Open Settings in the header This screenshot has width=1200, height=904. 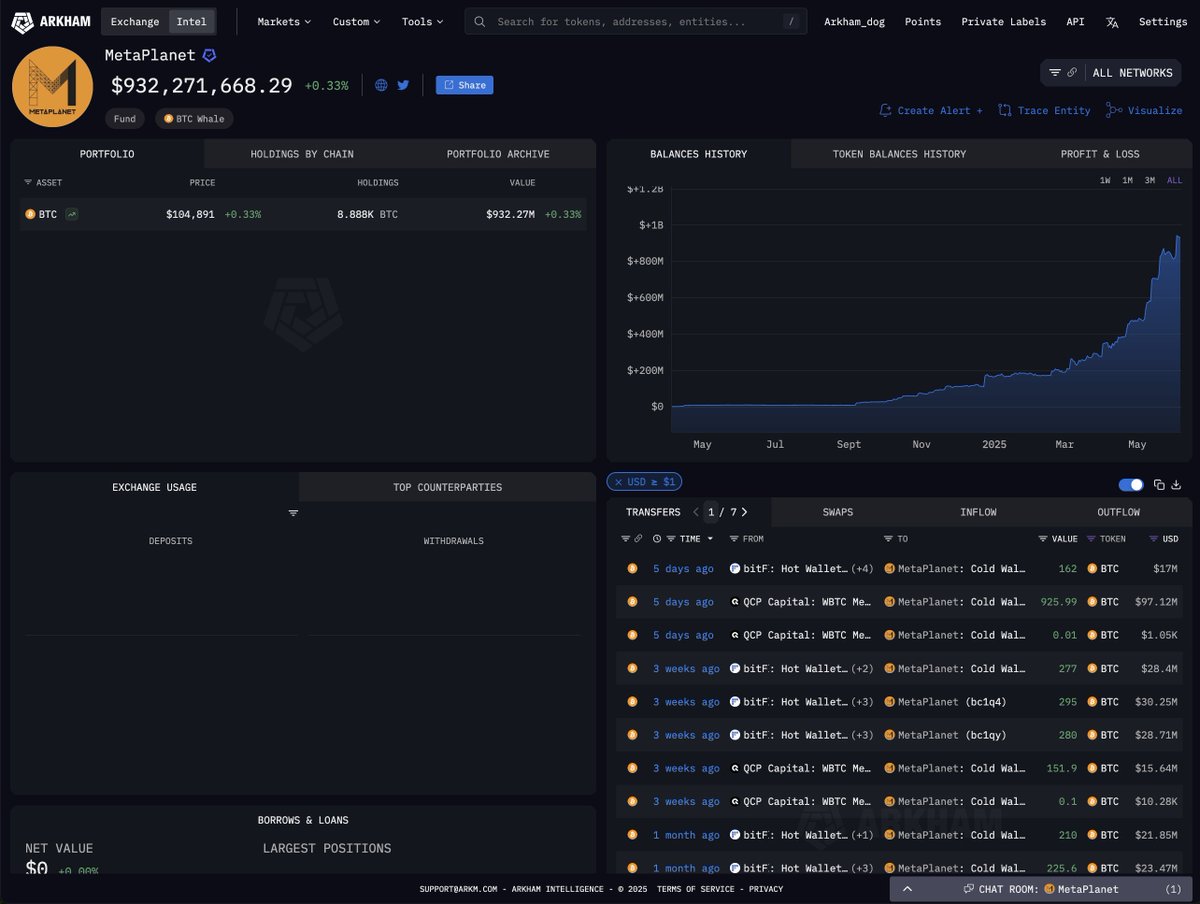(x=1163, y=21)
